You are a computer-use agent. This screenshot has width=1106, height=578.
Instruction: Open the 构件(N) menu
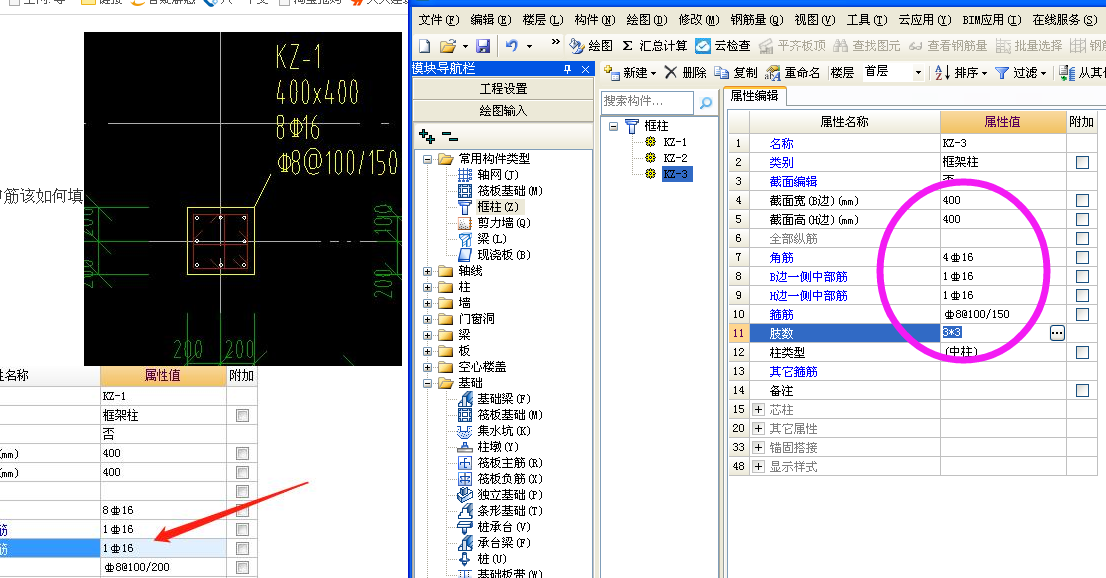(x=595, y=20)
